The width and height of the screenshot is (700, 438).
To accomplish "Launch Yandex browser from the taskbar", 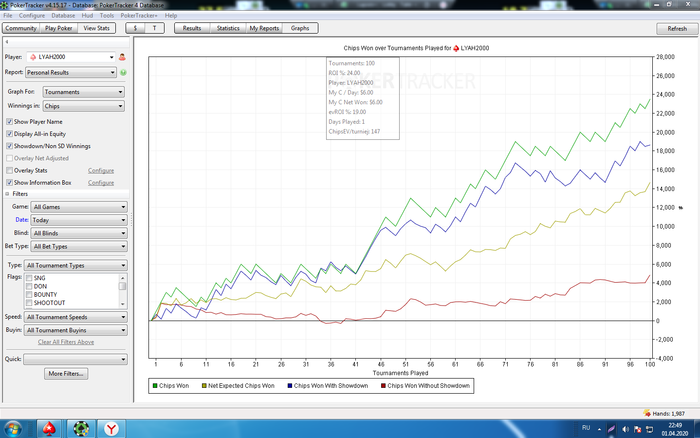I will tap(113, 428).
